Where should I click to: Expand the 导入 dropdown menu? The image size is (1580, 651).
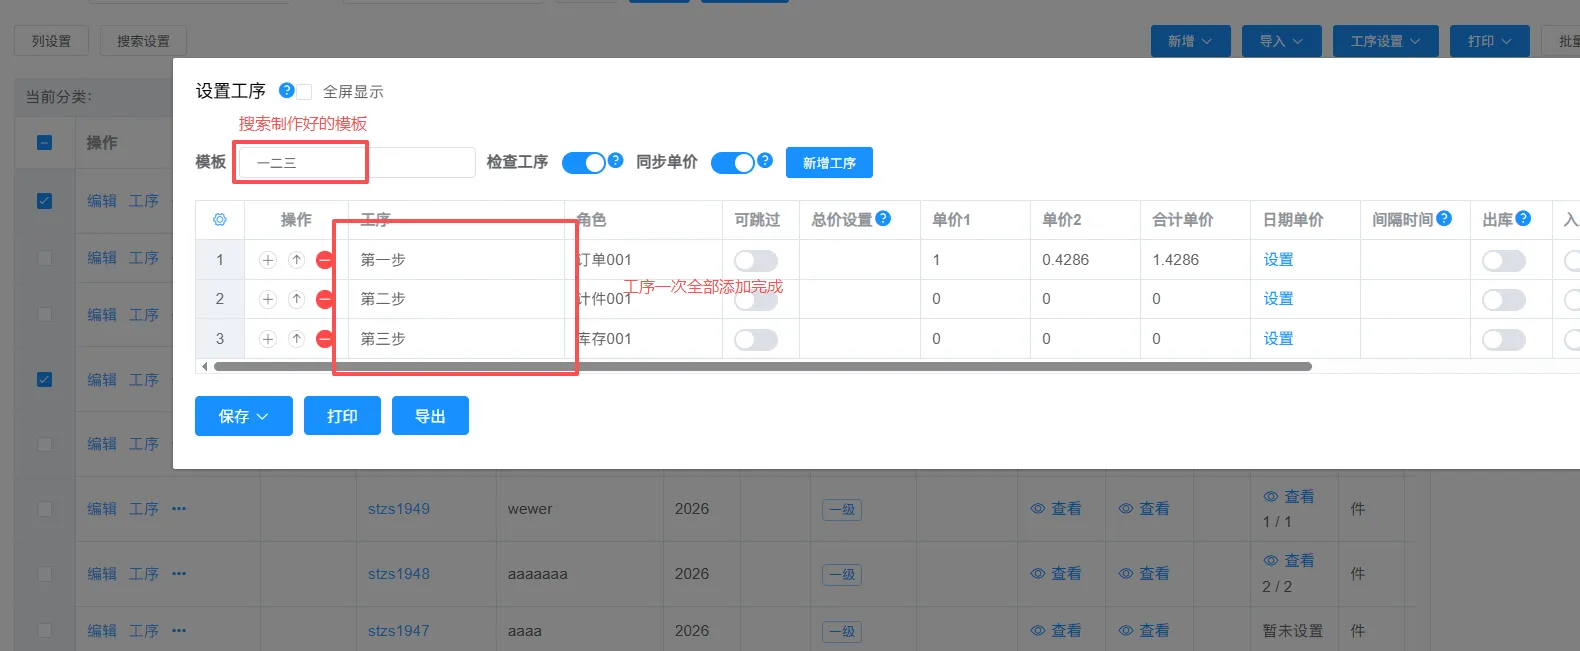pos(1281,41)
